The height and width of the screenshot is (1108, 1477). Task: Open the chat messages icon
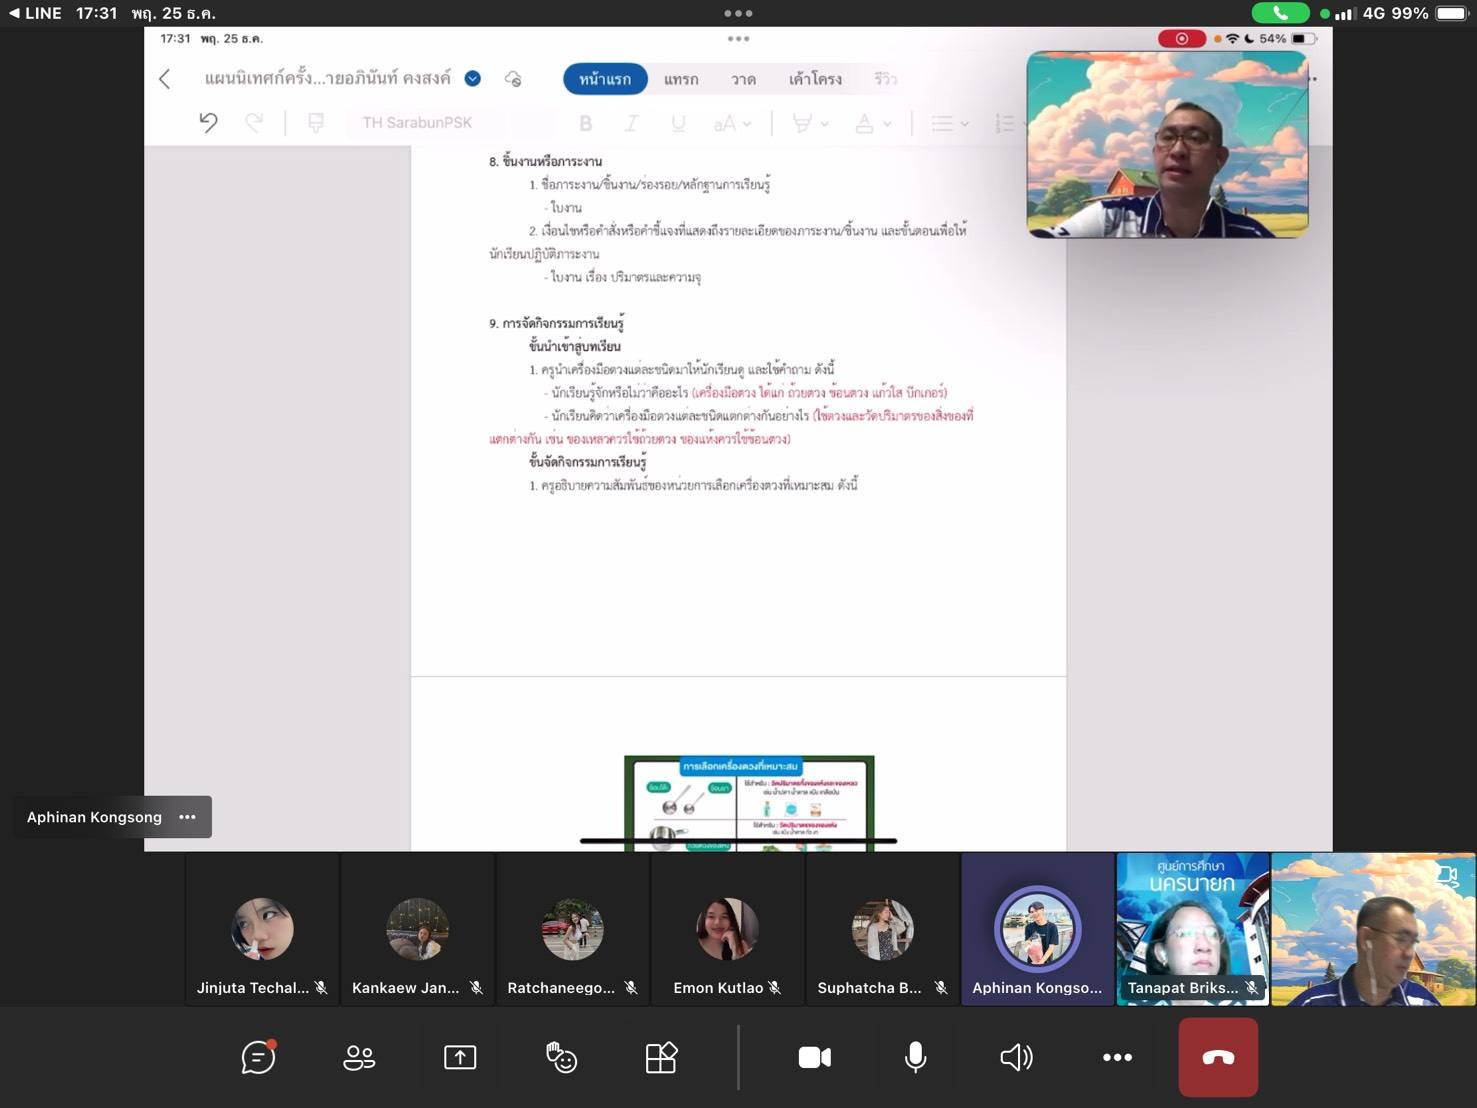[258, 1057]
